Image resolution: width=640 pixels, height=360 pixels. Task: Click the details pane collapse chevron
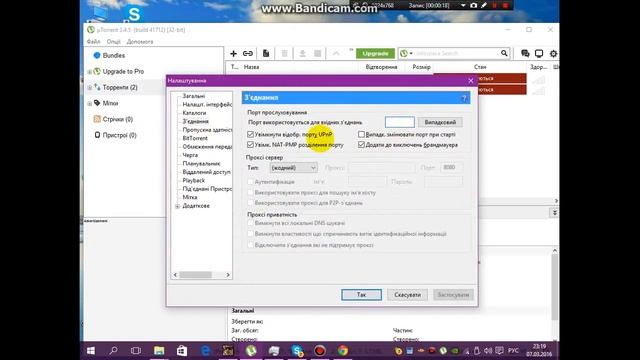tap(554, 213)
